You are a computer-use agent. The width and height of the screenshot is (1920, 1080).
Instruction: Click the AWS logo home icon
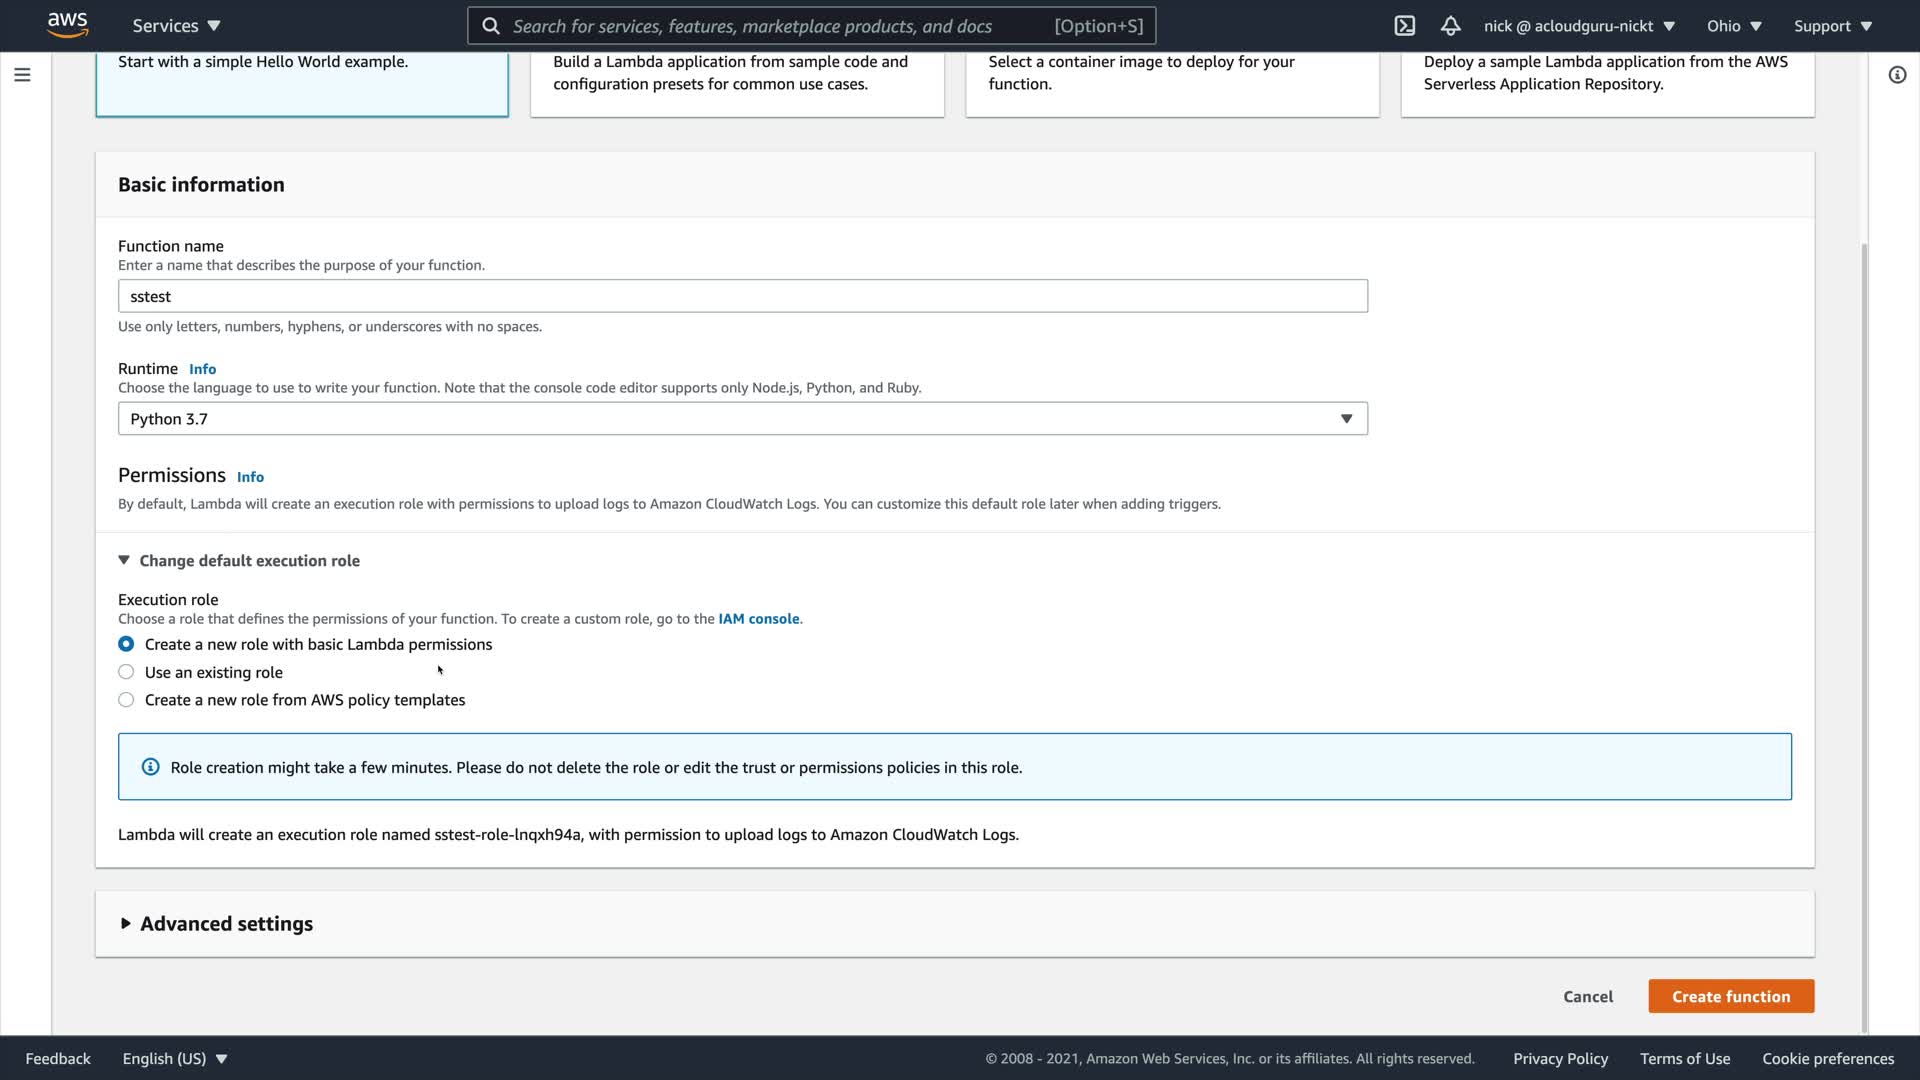[x=67, y=25]
